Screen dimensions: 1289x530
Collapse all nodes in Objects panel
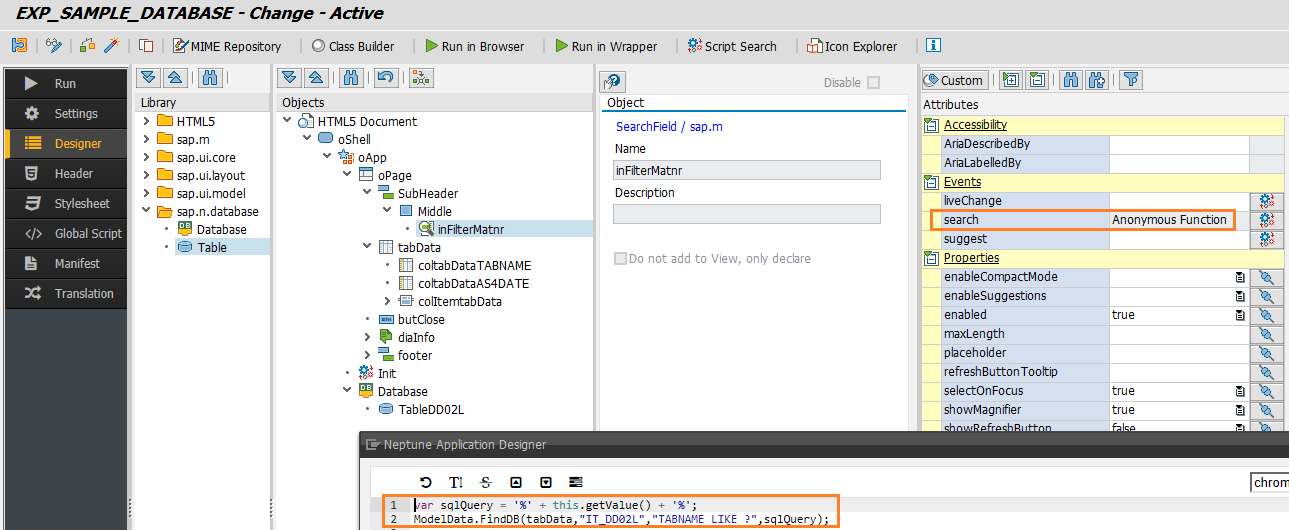point(315,78)
